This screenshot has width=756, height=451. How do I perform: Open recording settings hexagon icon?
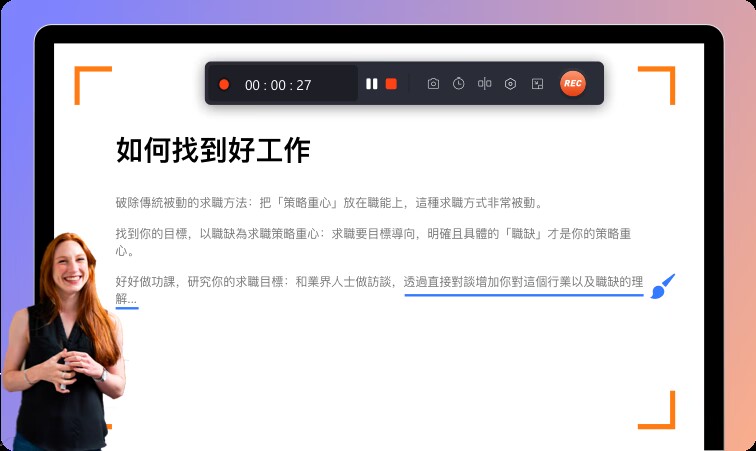(510, 84)
